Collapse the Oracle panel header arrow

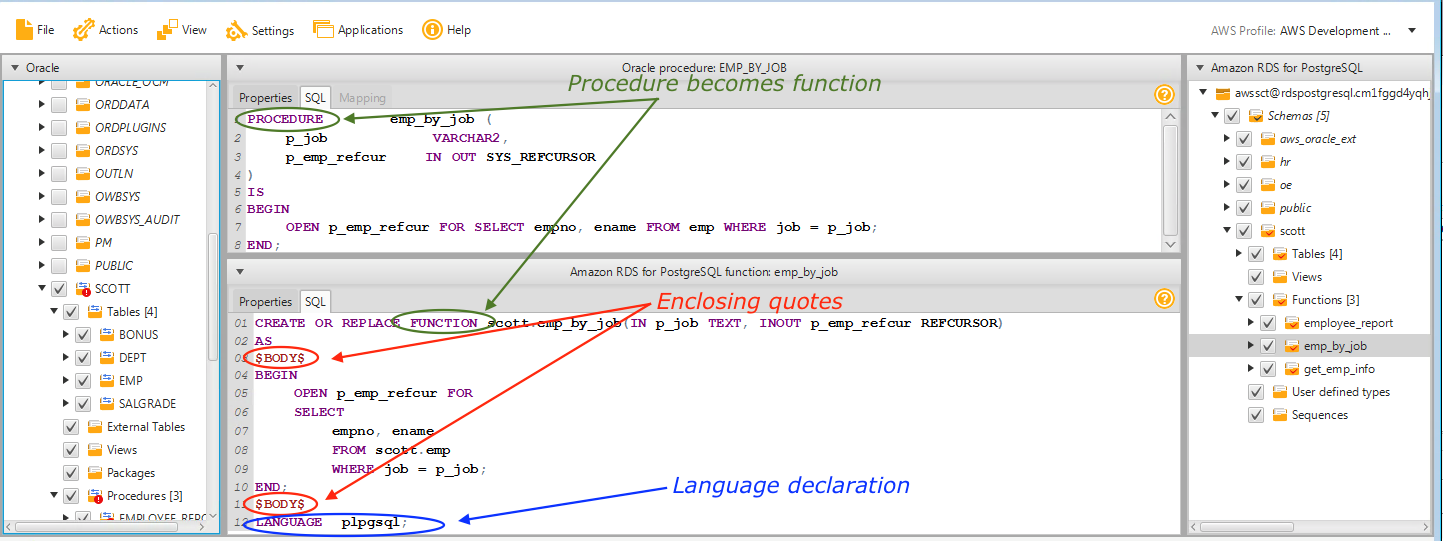point(14,68)
